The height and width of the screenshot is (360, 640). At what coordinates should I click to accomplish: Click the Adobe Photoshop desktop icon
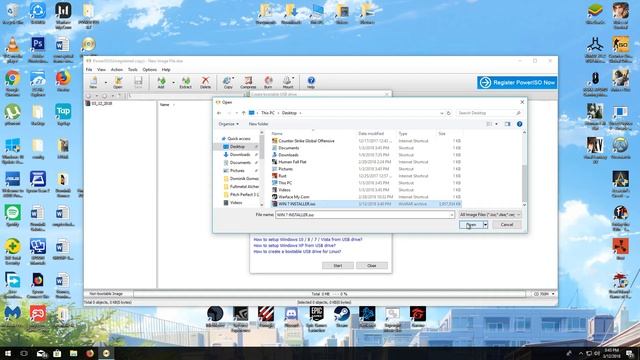pyautogui.click(x=38, y=49)
